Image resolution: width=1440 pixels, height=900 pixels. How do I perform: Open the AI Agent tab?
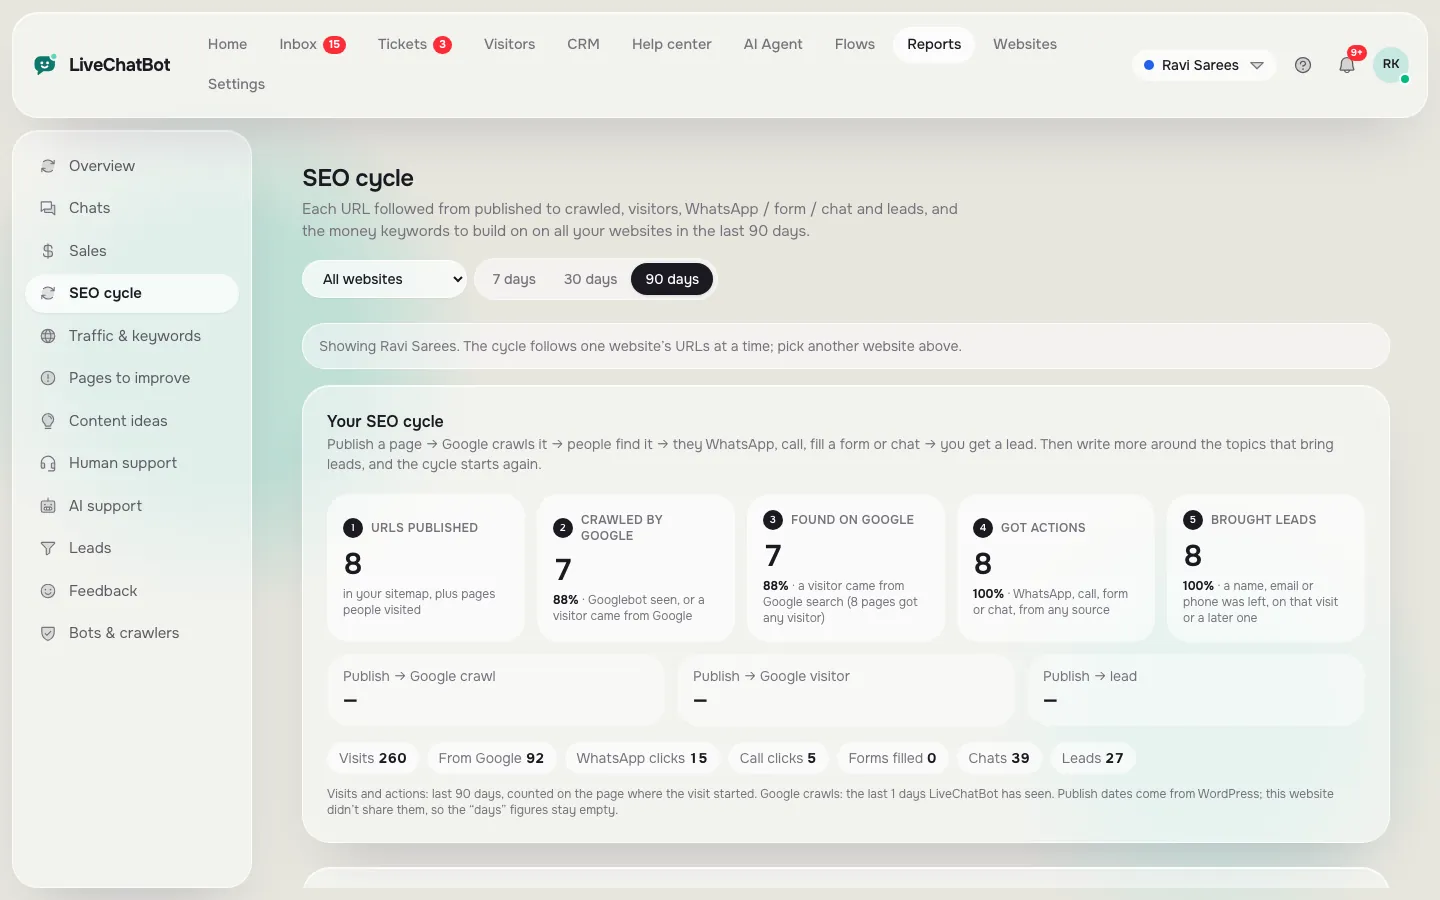(x=773, y=44)
